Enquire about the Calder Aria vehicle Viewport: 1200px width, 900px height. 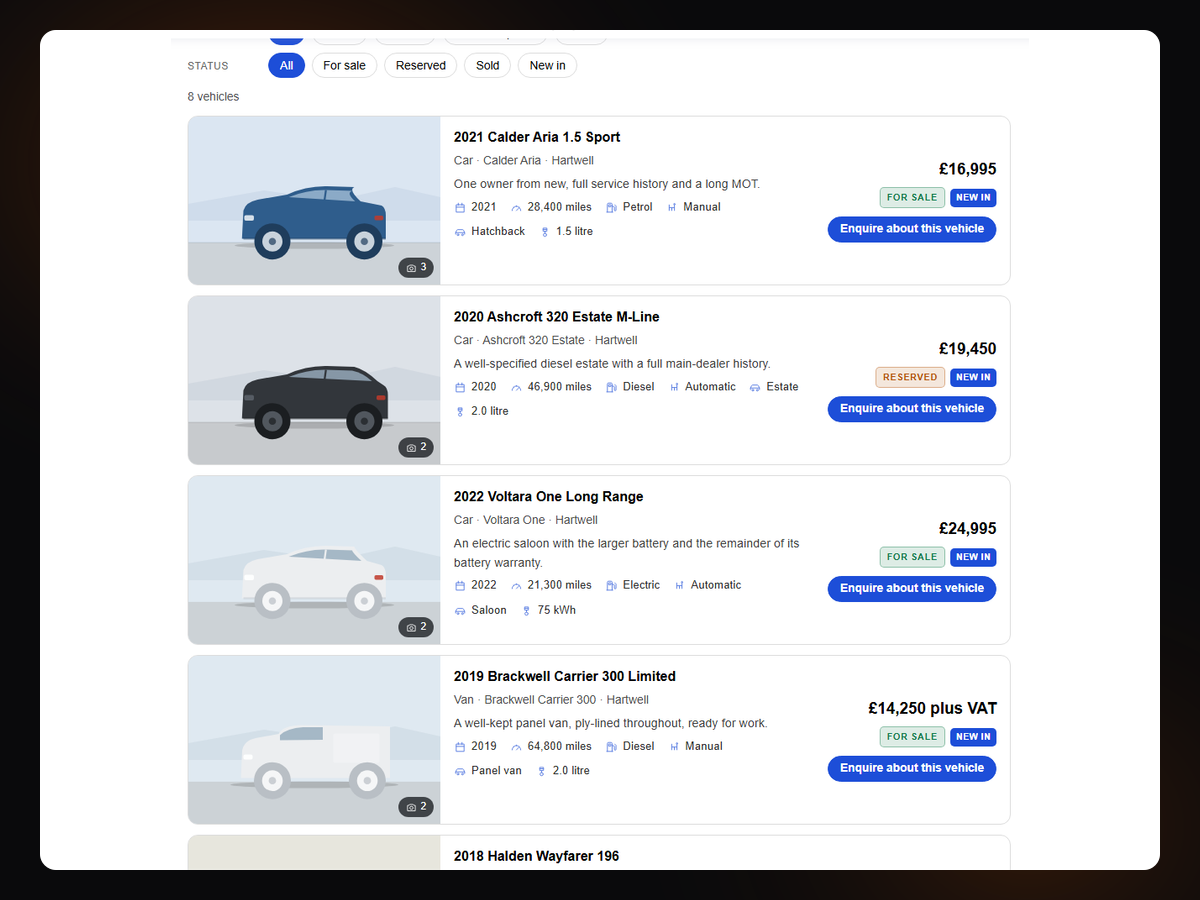pyautogui.click(x=912, y=229)
